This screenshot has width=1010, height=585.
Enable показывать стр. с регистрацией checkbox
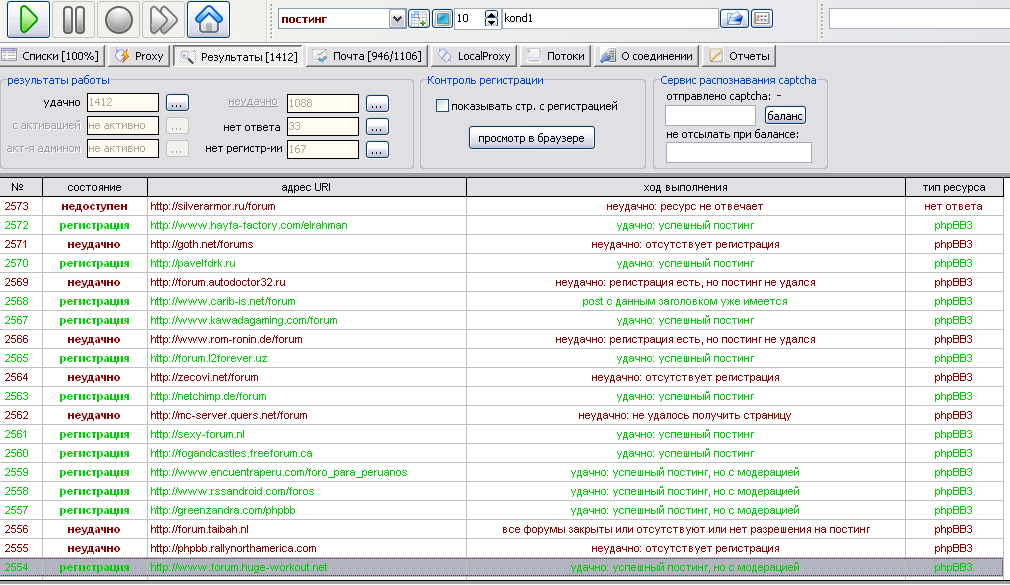443,106
